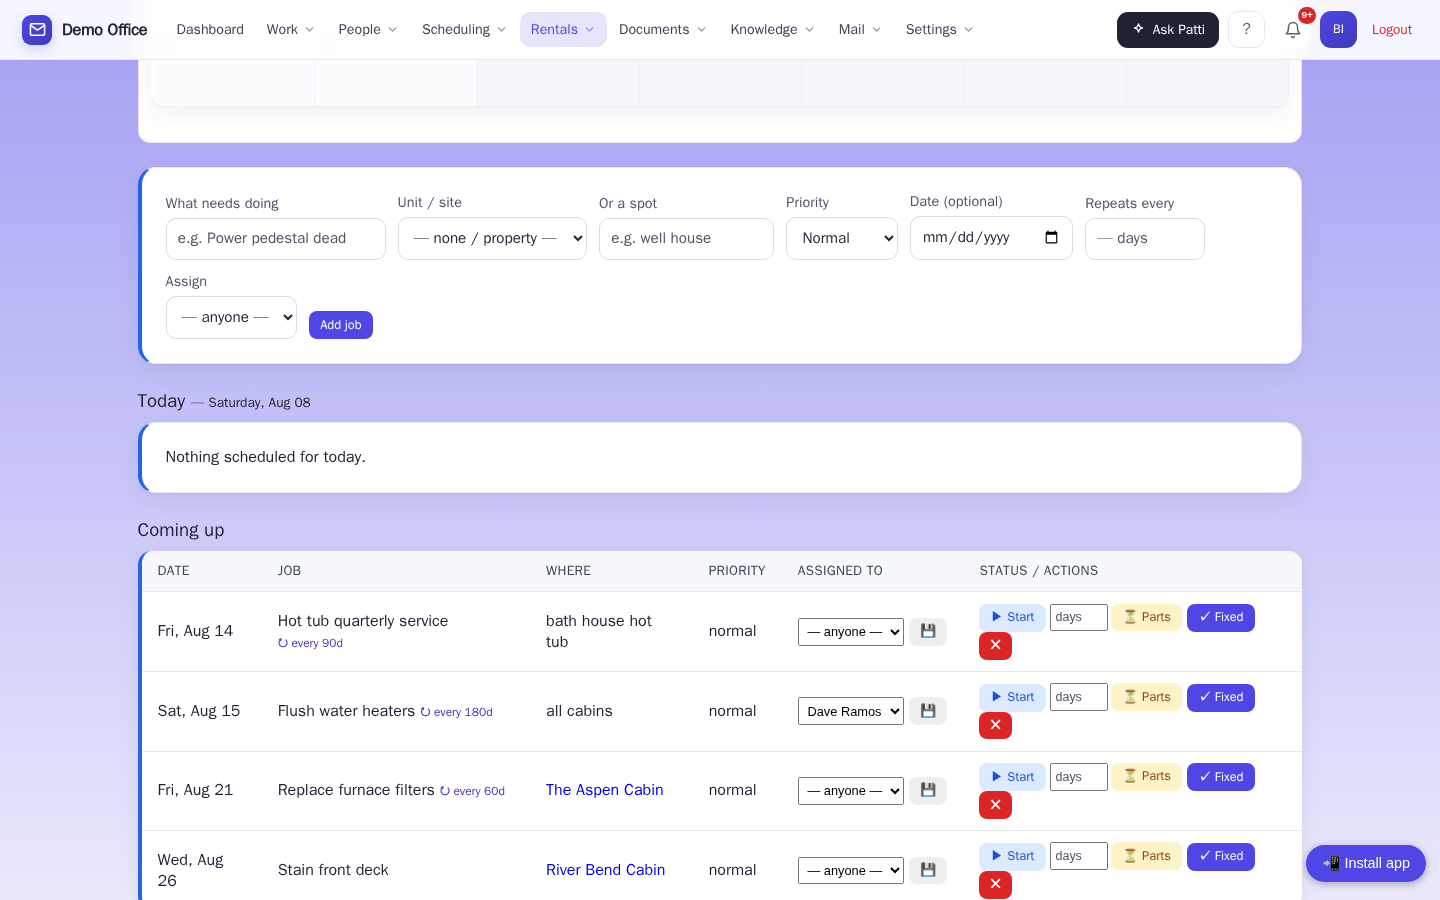Open the notifications bell
Viewport: 1440px width, 900px height.
pos(1293,30)
